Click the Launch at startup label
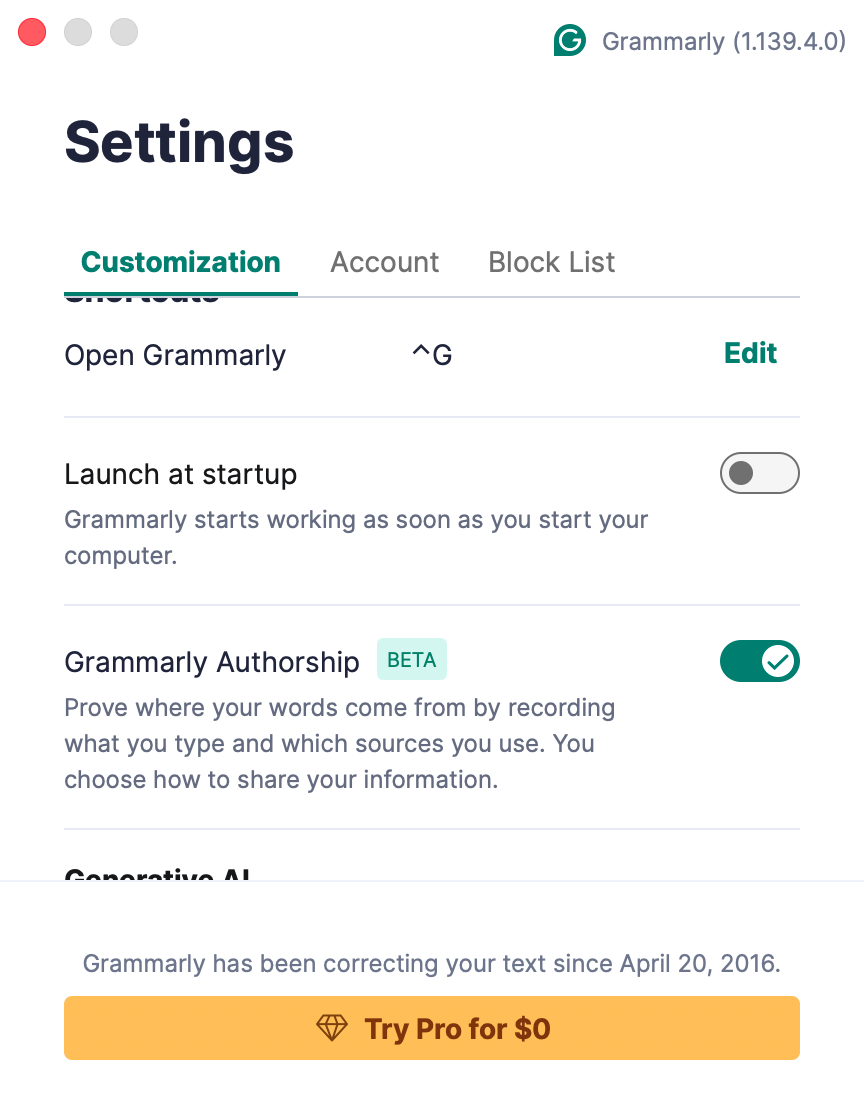The height and width of the screenshot is (1100, 864). point(181,473)
